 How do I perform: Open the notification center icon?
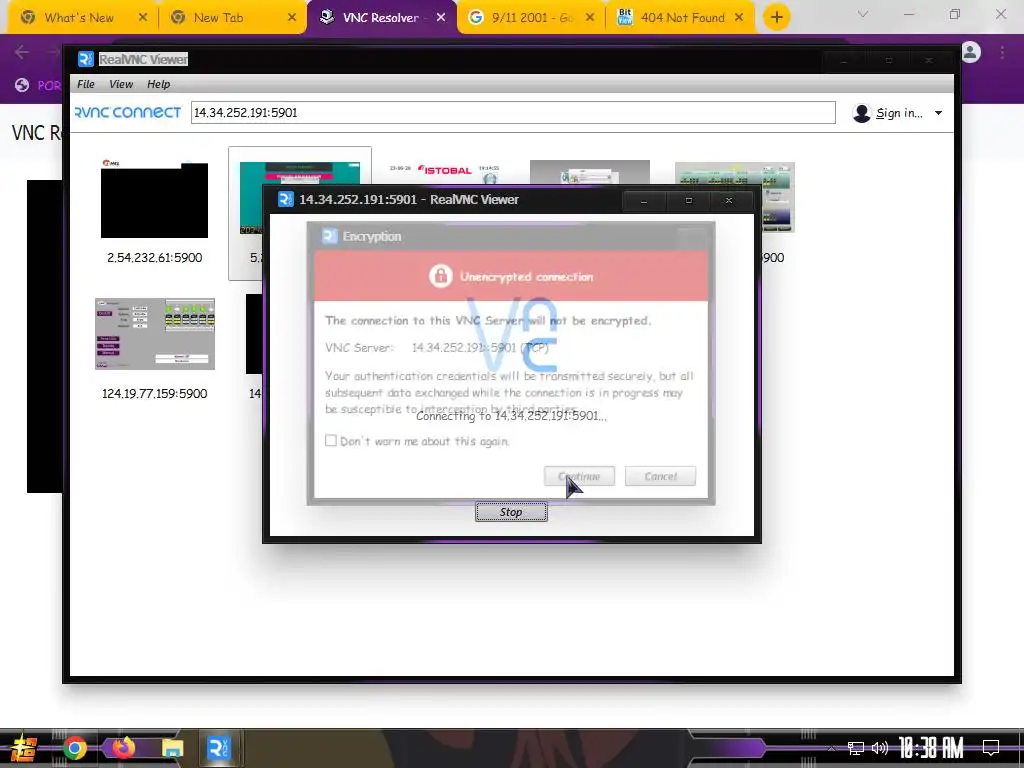coord(991,748)
